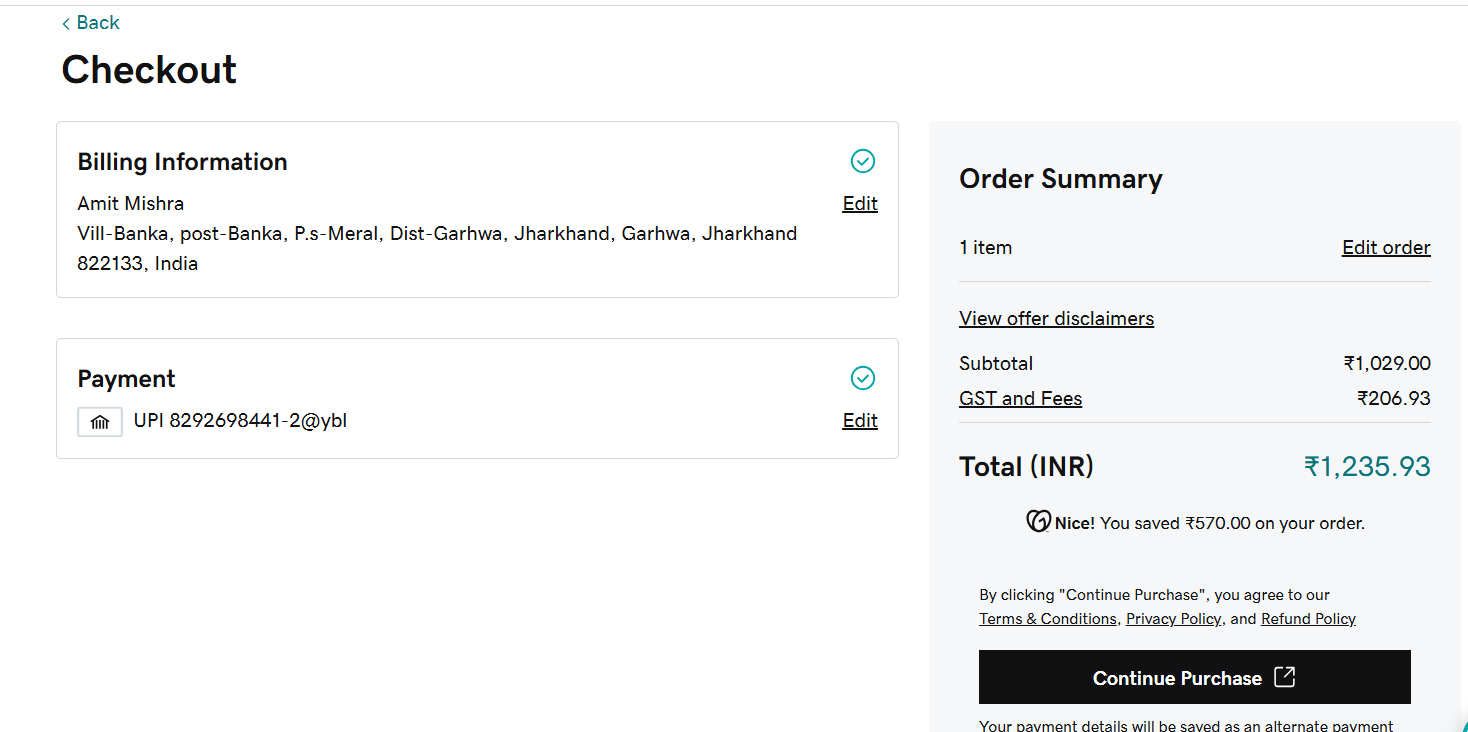Screen dimensions: 1468x732
Task: Open the Edit order link
Action: pos(1386,248)
